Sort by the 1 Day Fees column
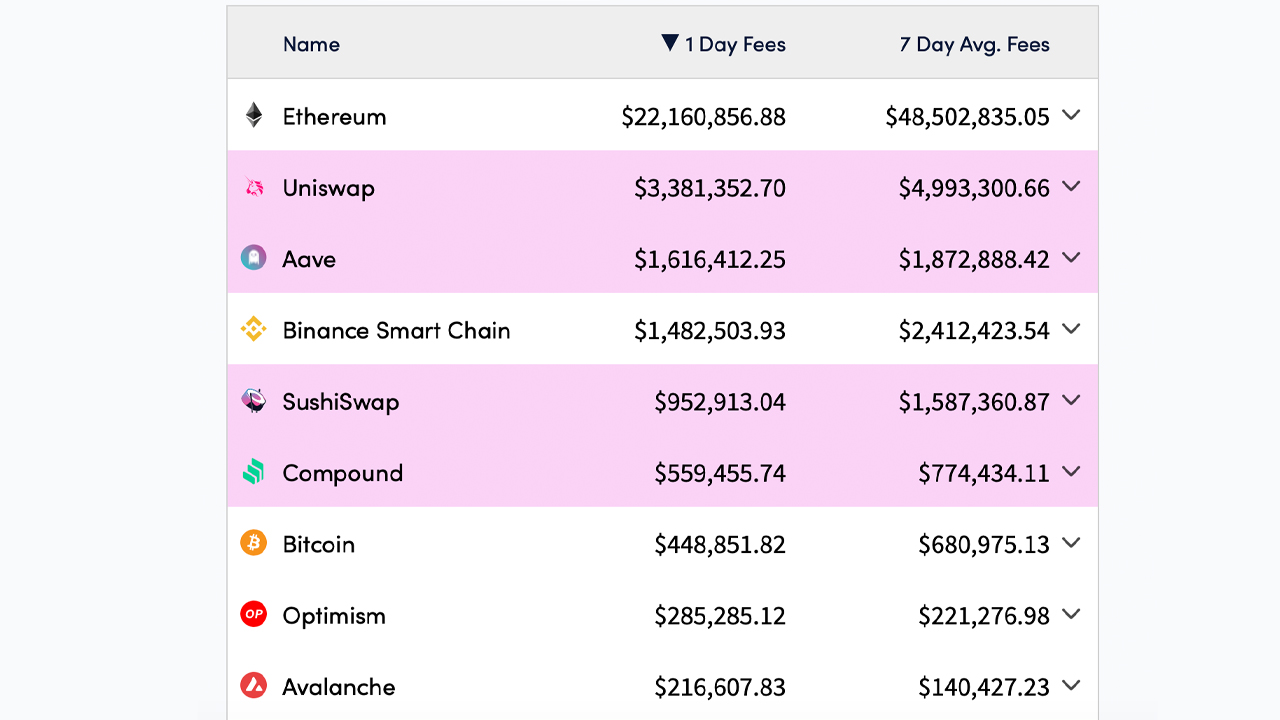Image resolution: width=1280 pixels, height=720 pixels. click(x=735, y=44)
